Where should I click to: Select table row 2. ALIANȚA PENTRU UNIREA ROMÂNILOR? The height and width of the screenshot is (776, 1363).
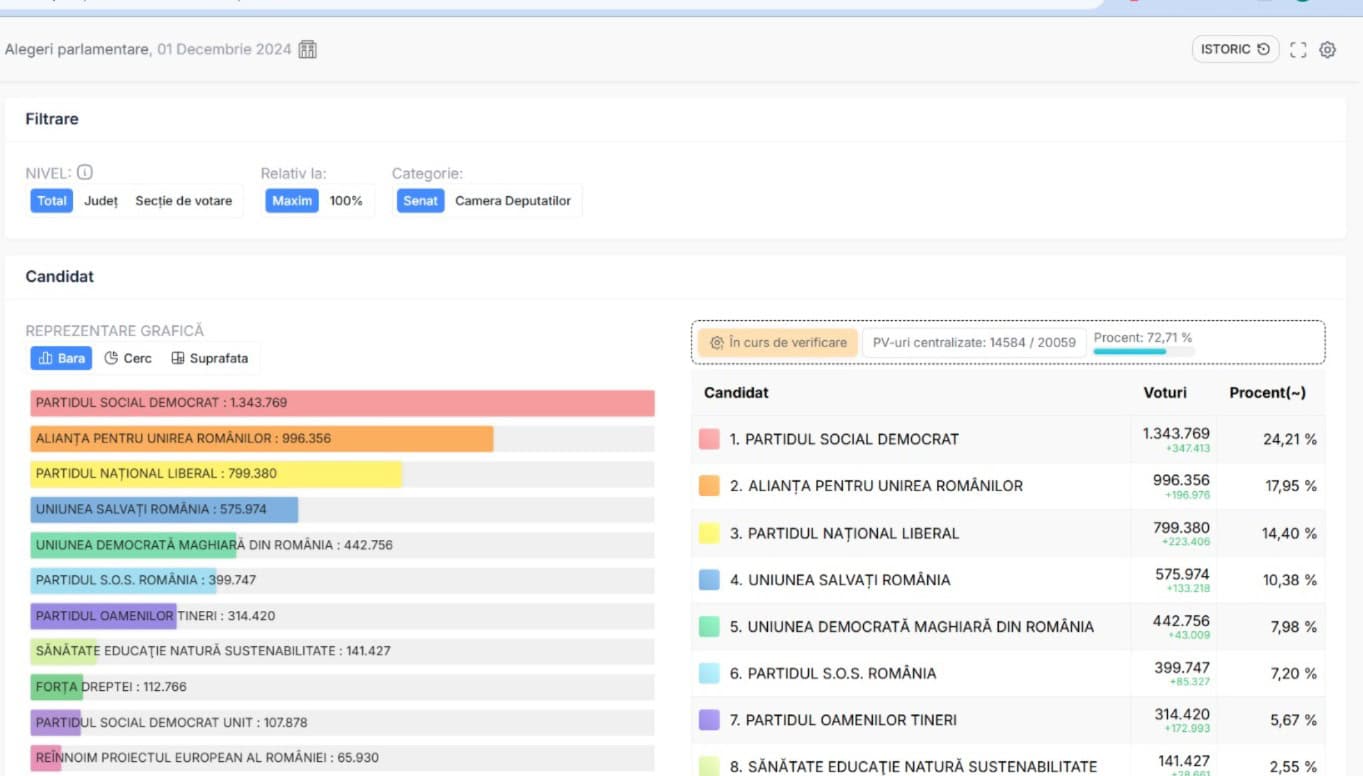1008,486
